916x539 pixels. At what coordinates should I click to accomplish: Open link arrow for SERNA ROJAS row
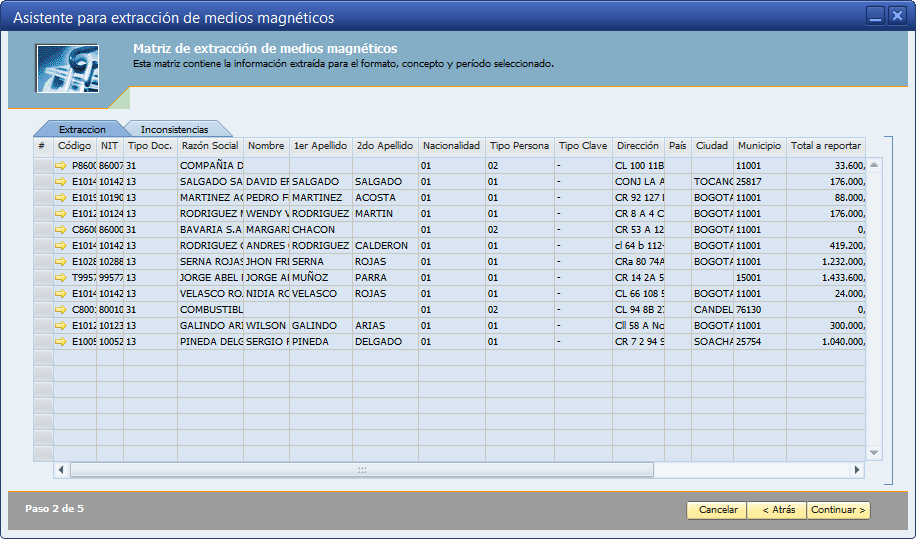point(61,262)
